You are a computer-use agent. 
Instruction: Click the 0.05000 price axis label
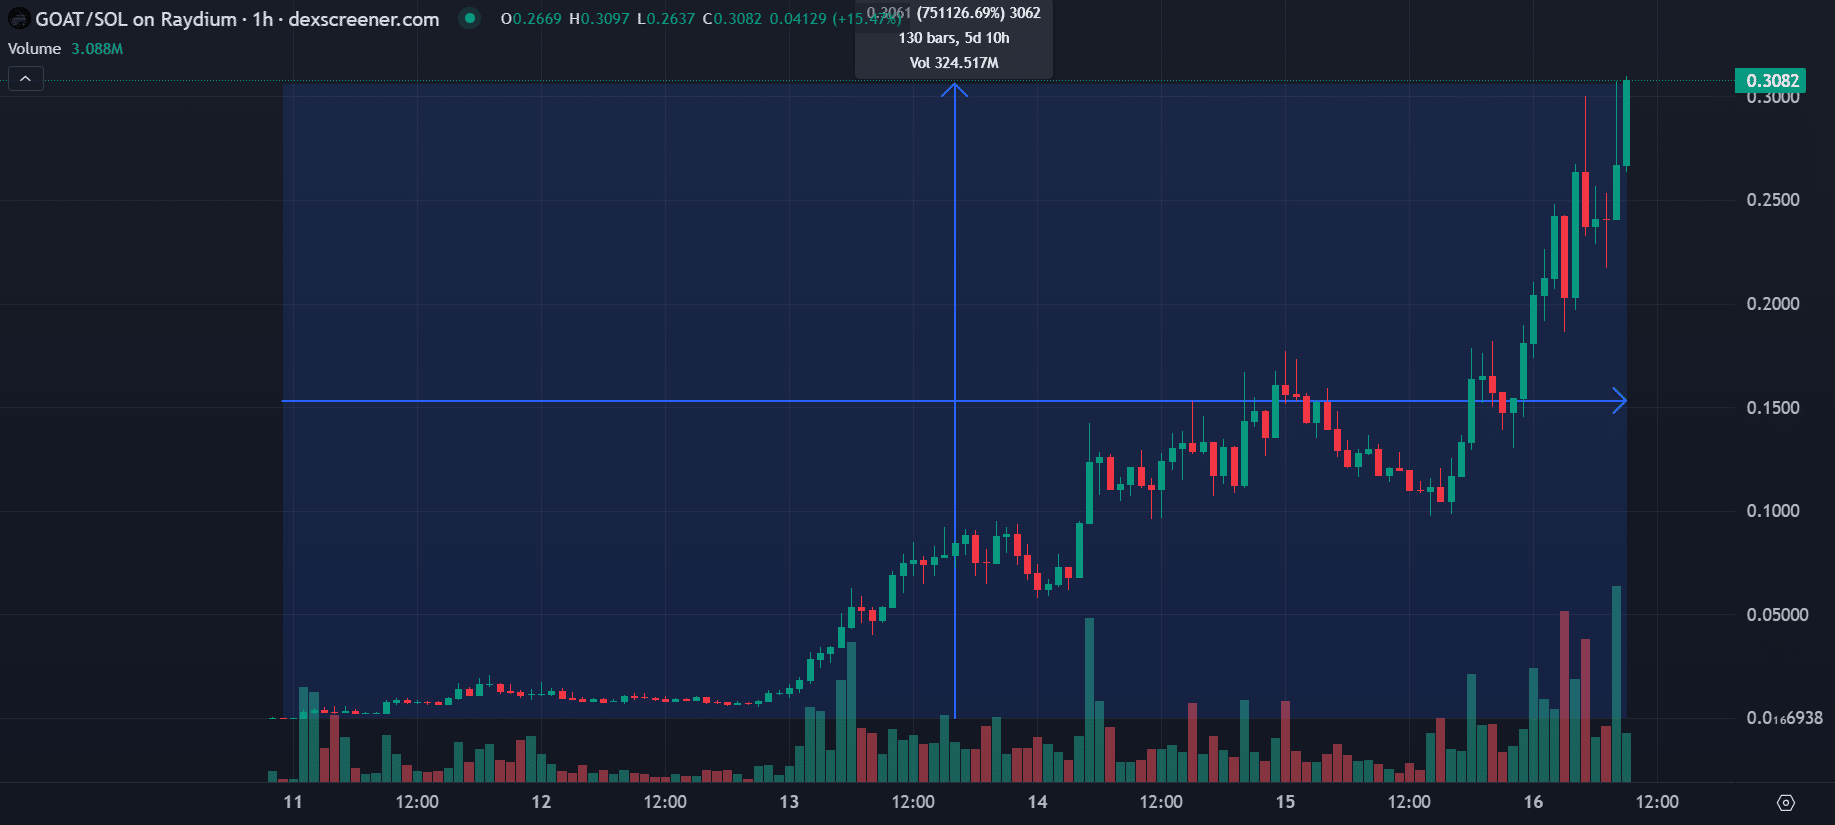pos(1777,615)
